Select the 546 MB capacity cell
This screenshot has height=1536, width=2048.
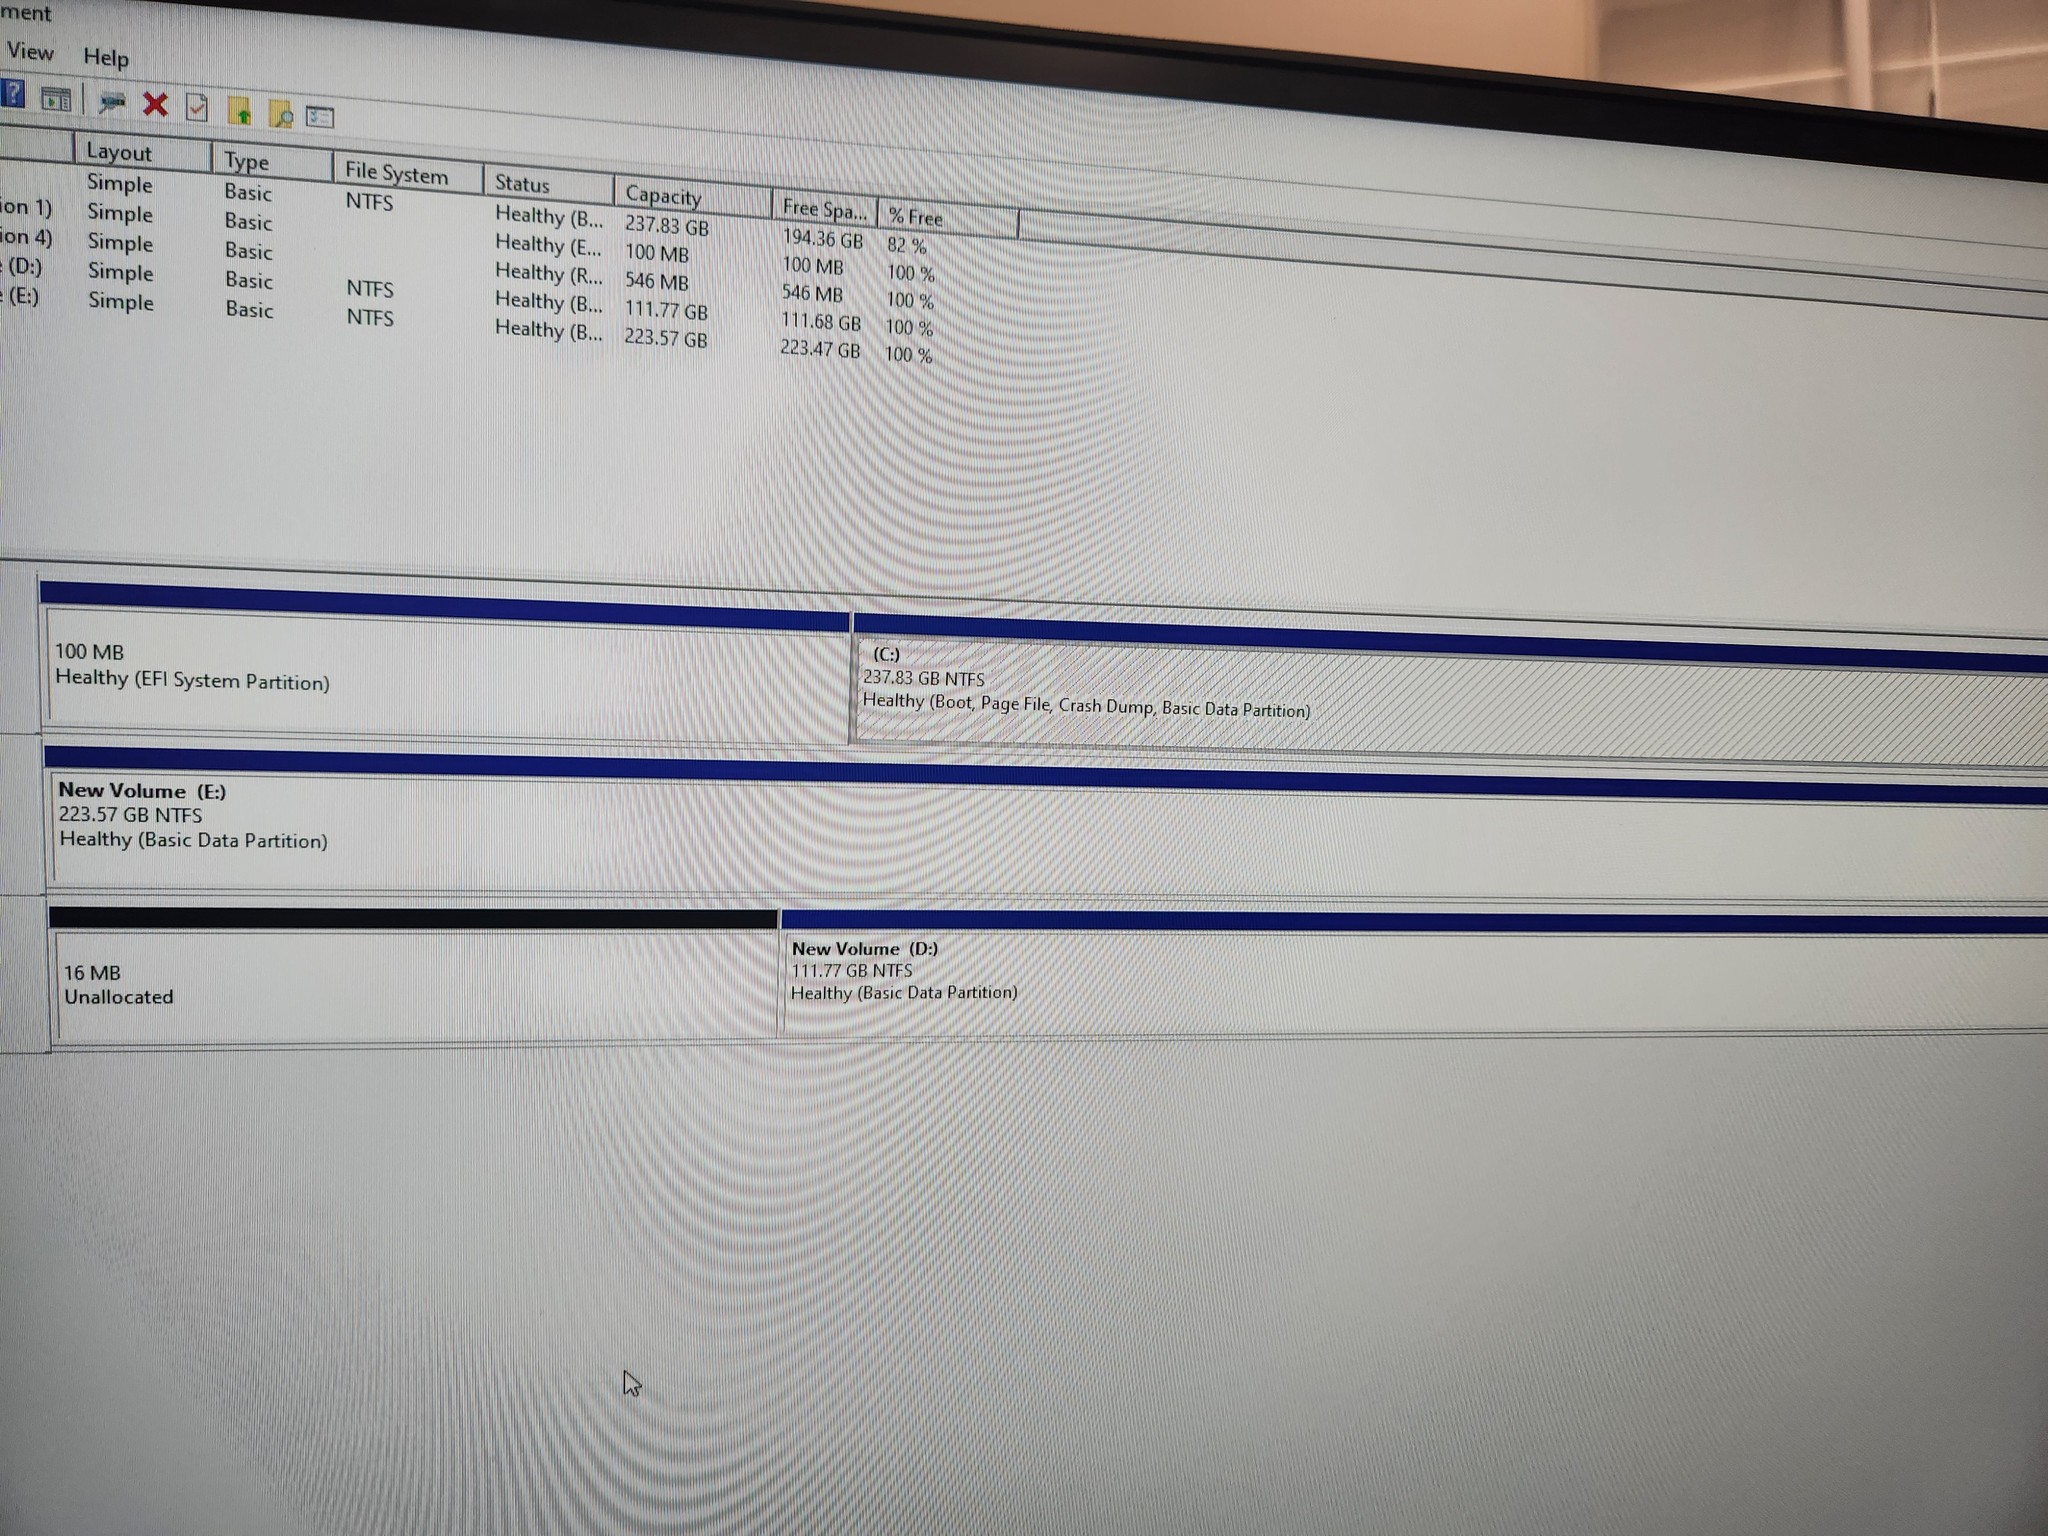pos(657,282)
